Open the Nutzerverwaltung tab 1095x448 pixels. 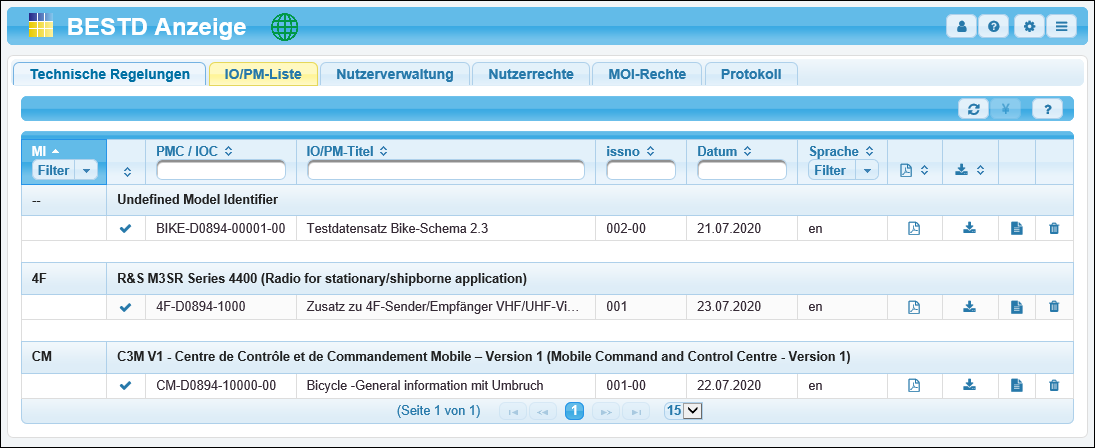[x=395, y=74]
